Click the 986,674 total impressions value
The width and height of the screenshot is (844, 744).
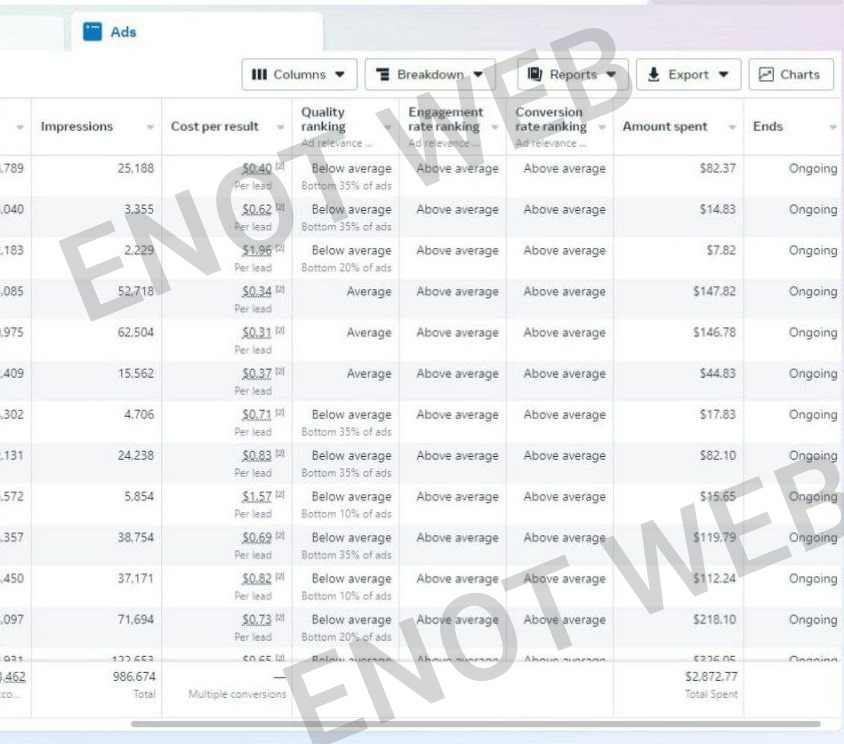click(x=134, y=677)
